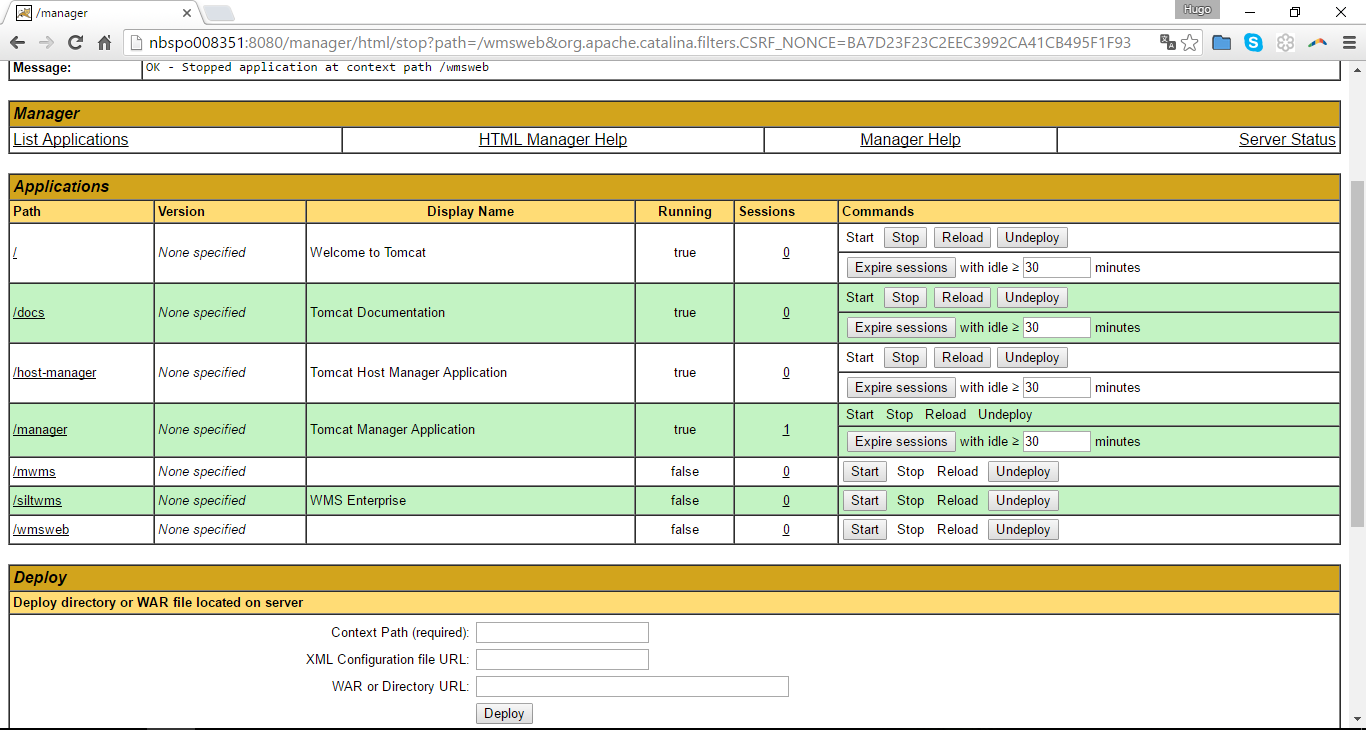This screenshot has height=730, width=1366.
Task: Start the /wmsweb application
Action: click(865, 529)
